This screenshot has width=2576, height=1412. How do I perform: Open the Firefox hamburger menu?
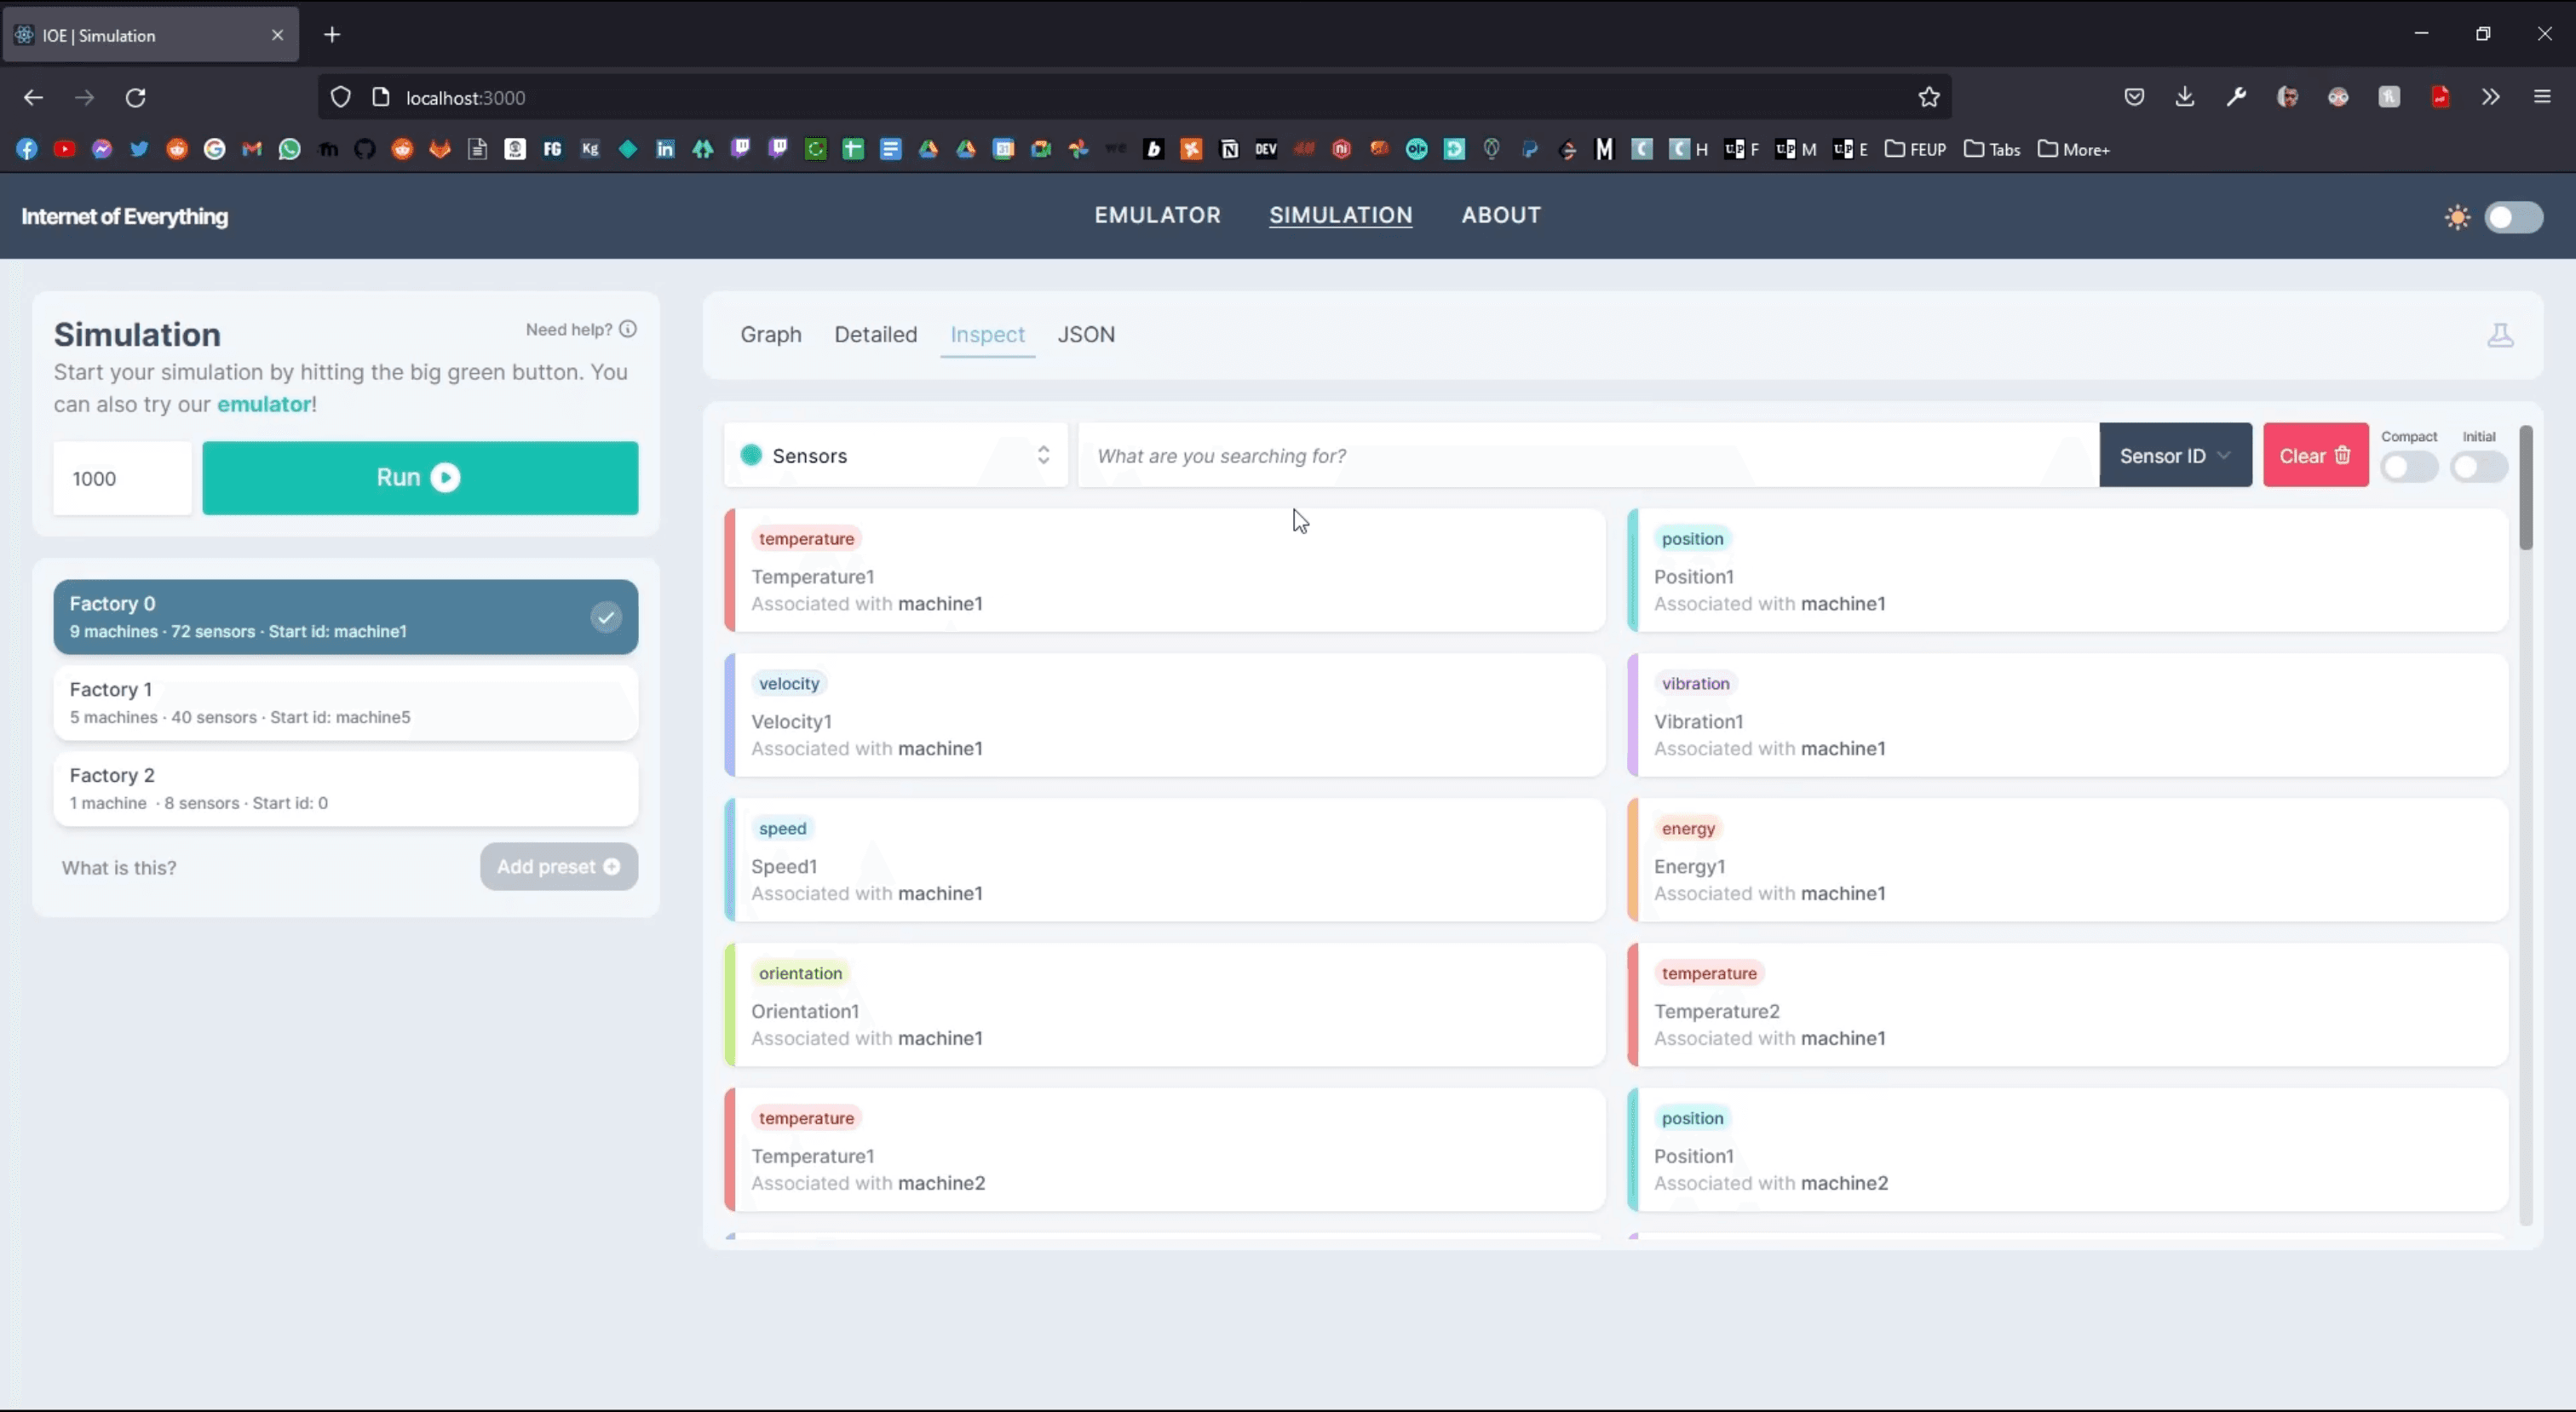(x=2542, y=97)
